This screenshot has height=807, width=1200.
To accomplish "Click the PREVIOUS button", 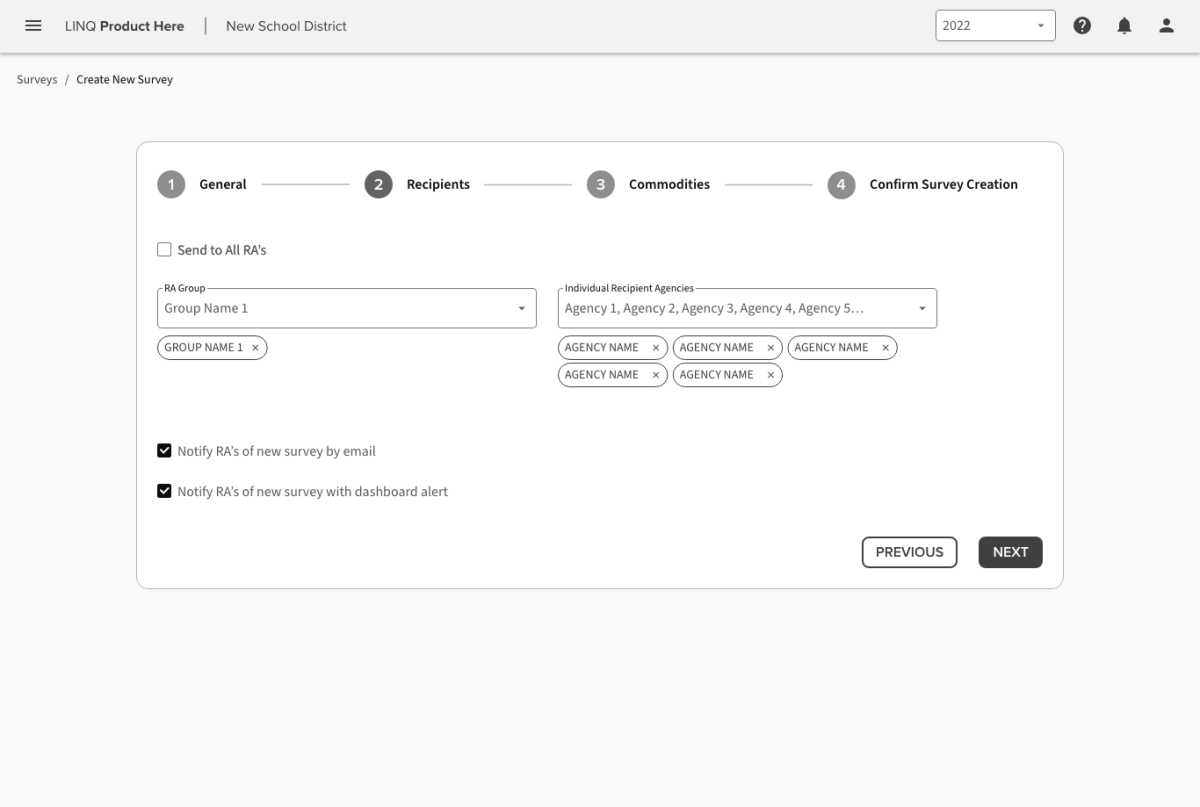I will (x=909, y=552).
